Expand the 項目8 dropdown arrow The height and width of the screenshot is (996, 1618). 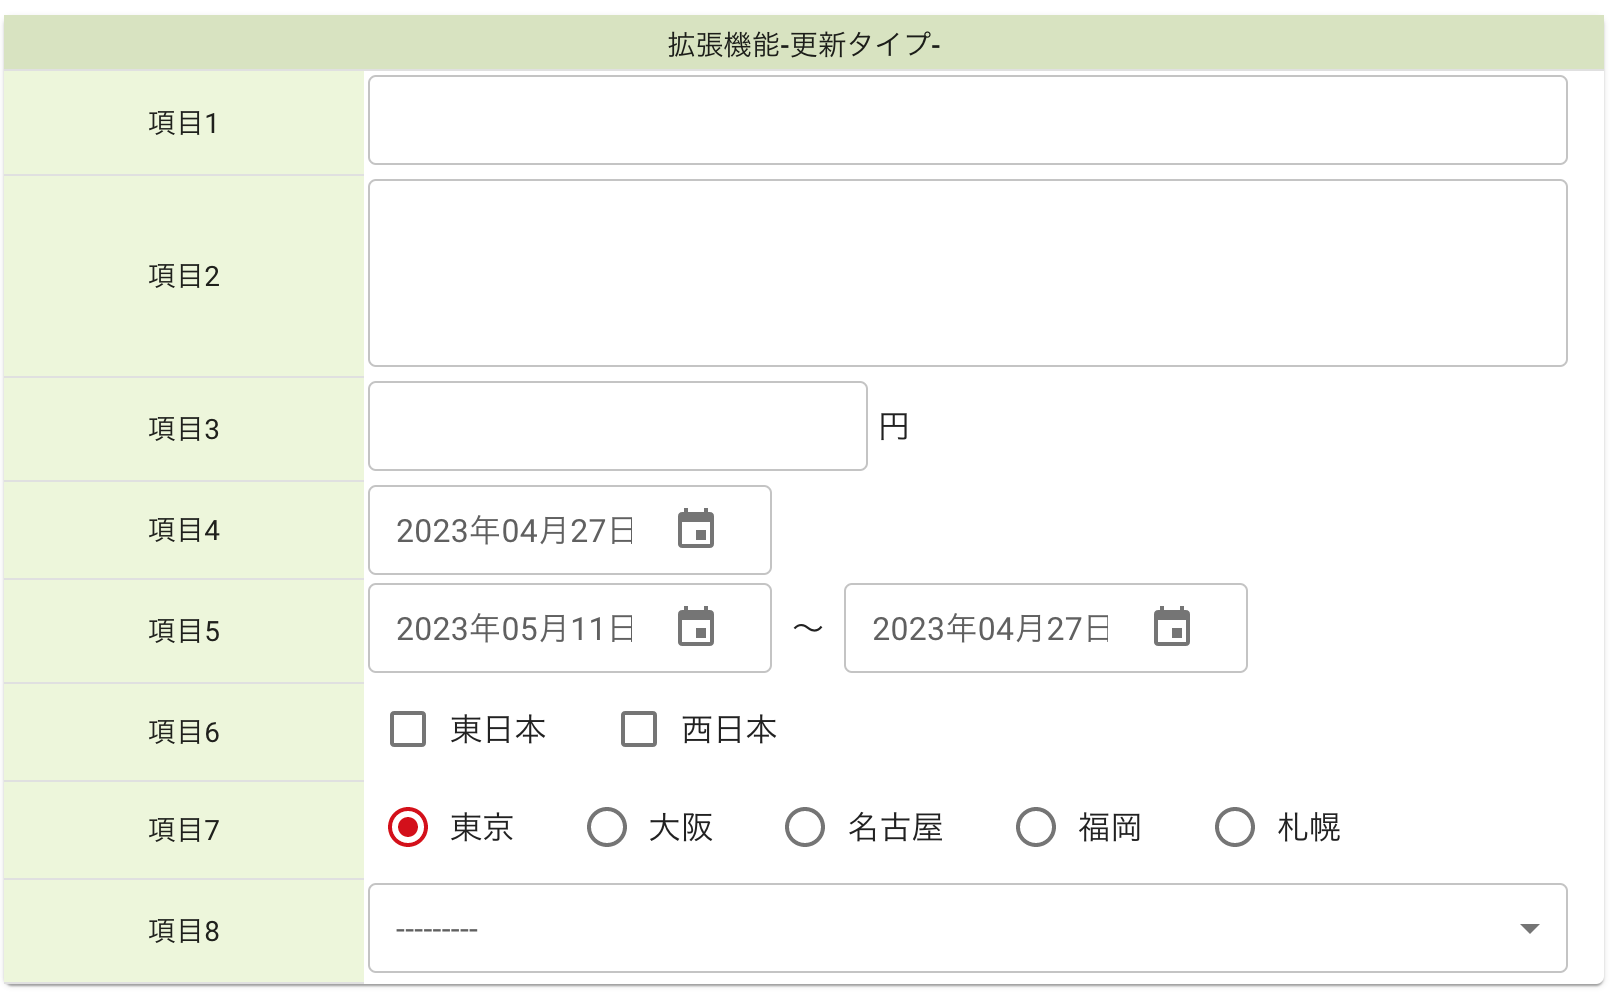[x=1529, y=929]
